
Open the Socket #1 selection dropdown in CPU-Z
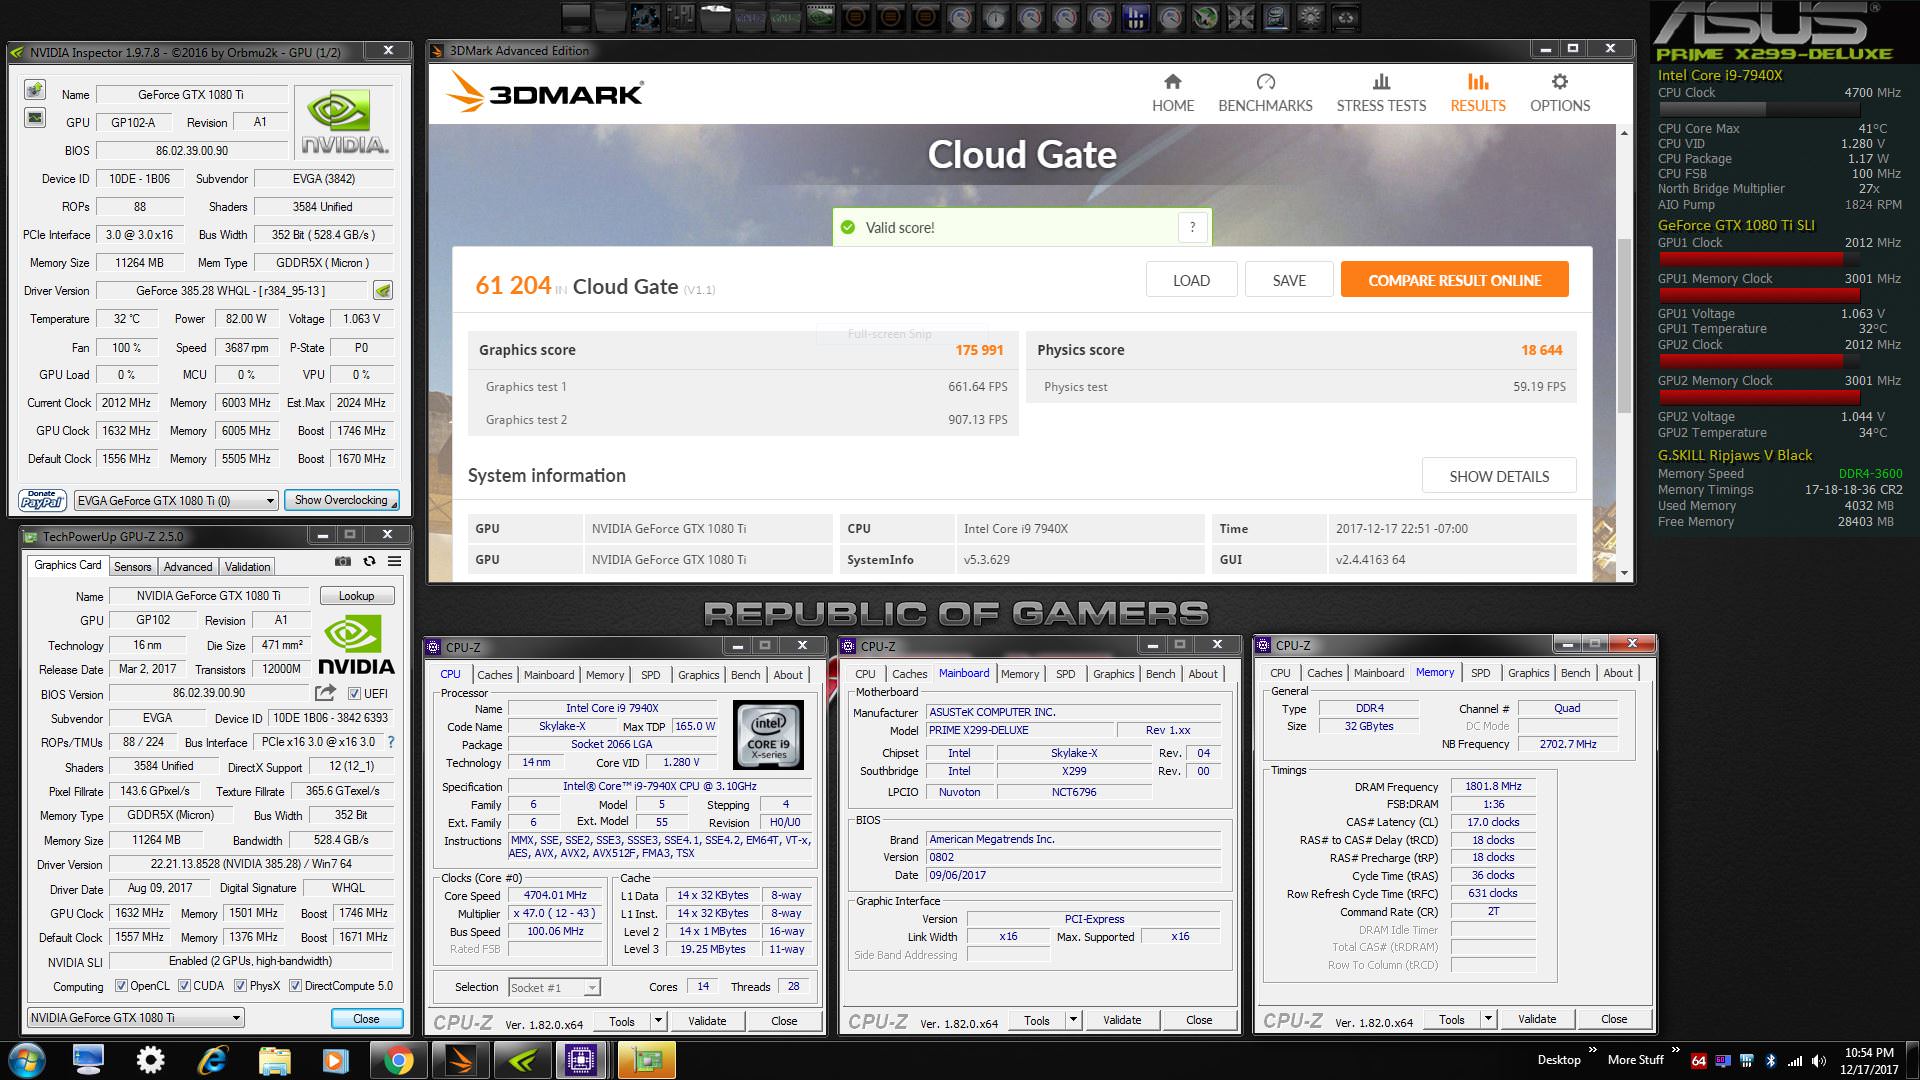point(554,987)
